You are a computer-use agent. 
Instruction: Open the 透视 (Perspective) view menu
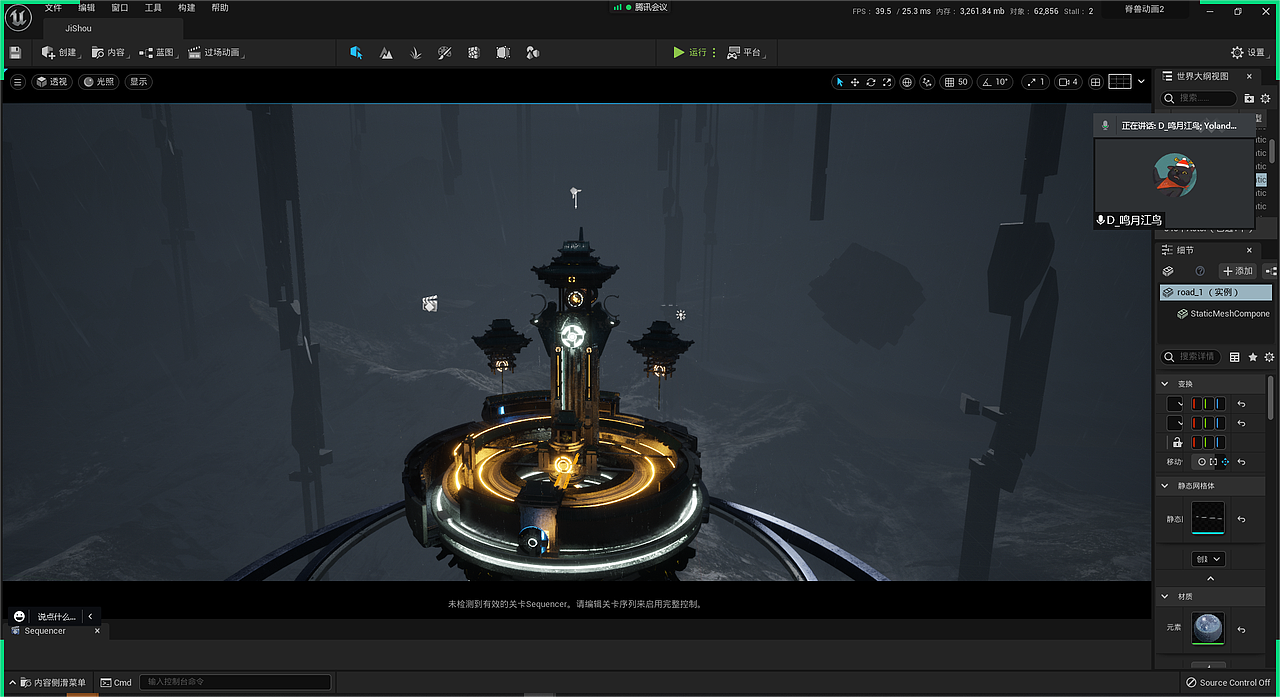point(52,82)
